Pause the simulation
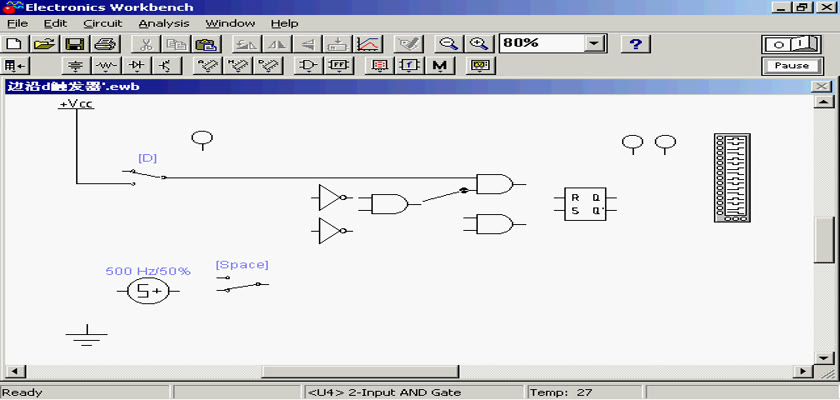Screen dimensions: 840x400 [792, 66]
